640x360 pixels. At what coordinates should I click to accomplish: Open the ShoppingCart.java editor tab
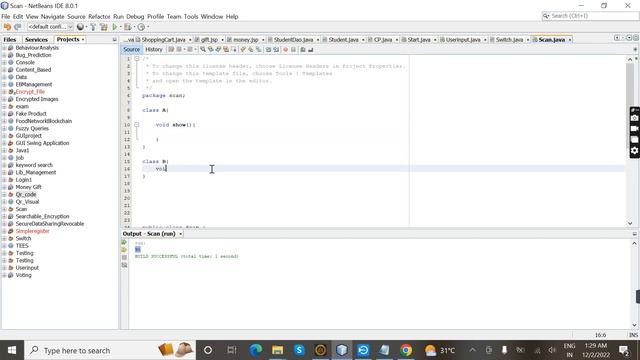[164, 40]
